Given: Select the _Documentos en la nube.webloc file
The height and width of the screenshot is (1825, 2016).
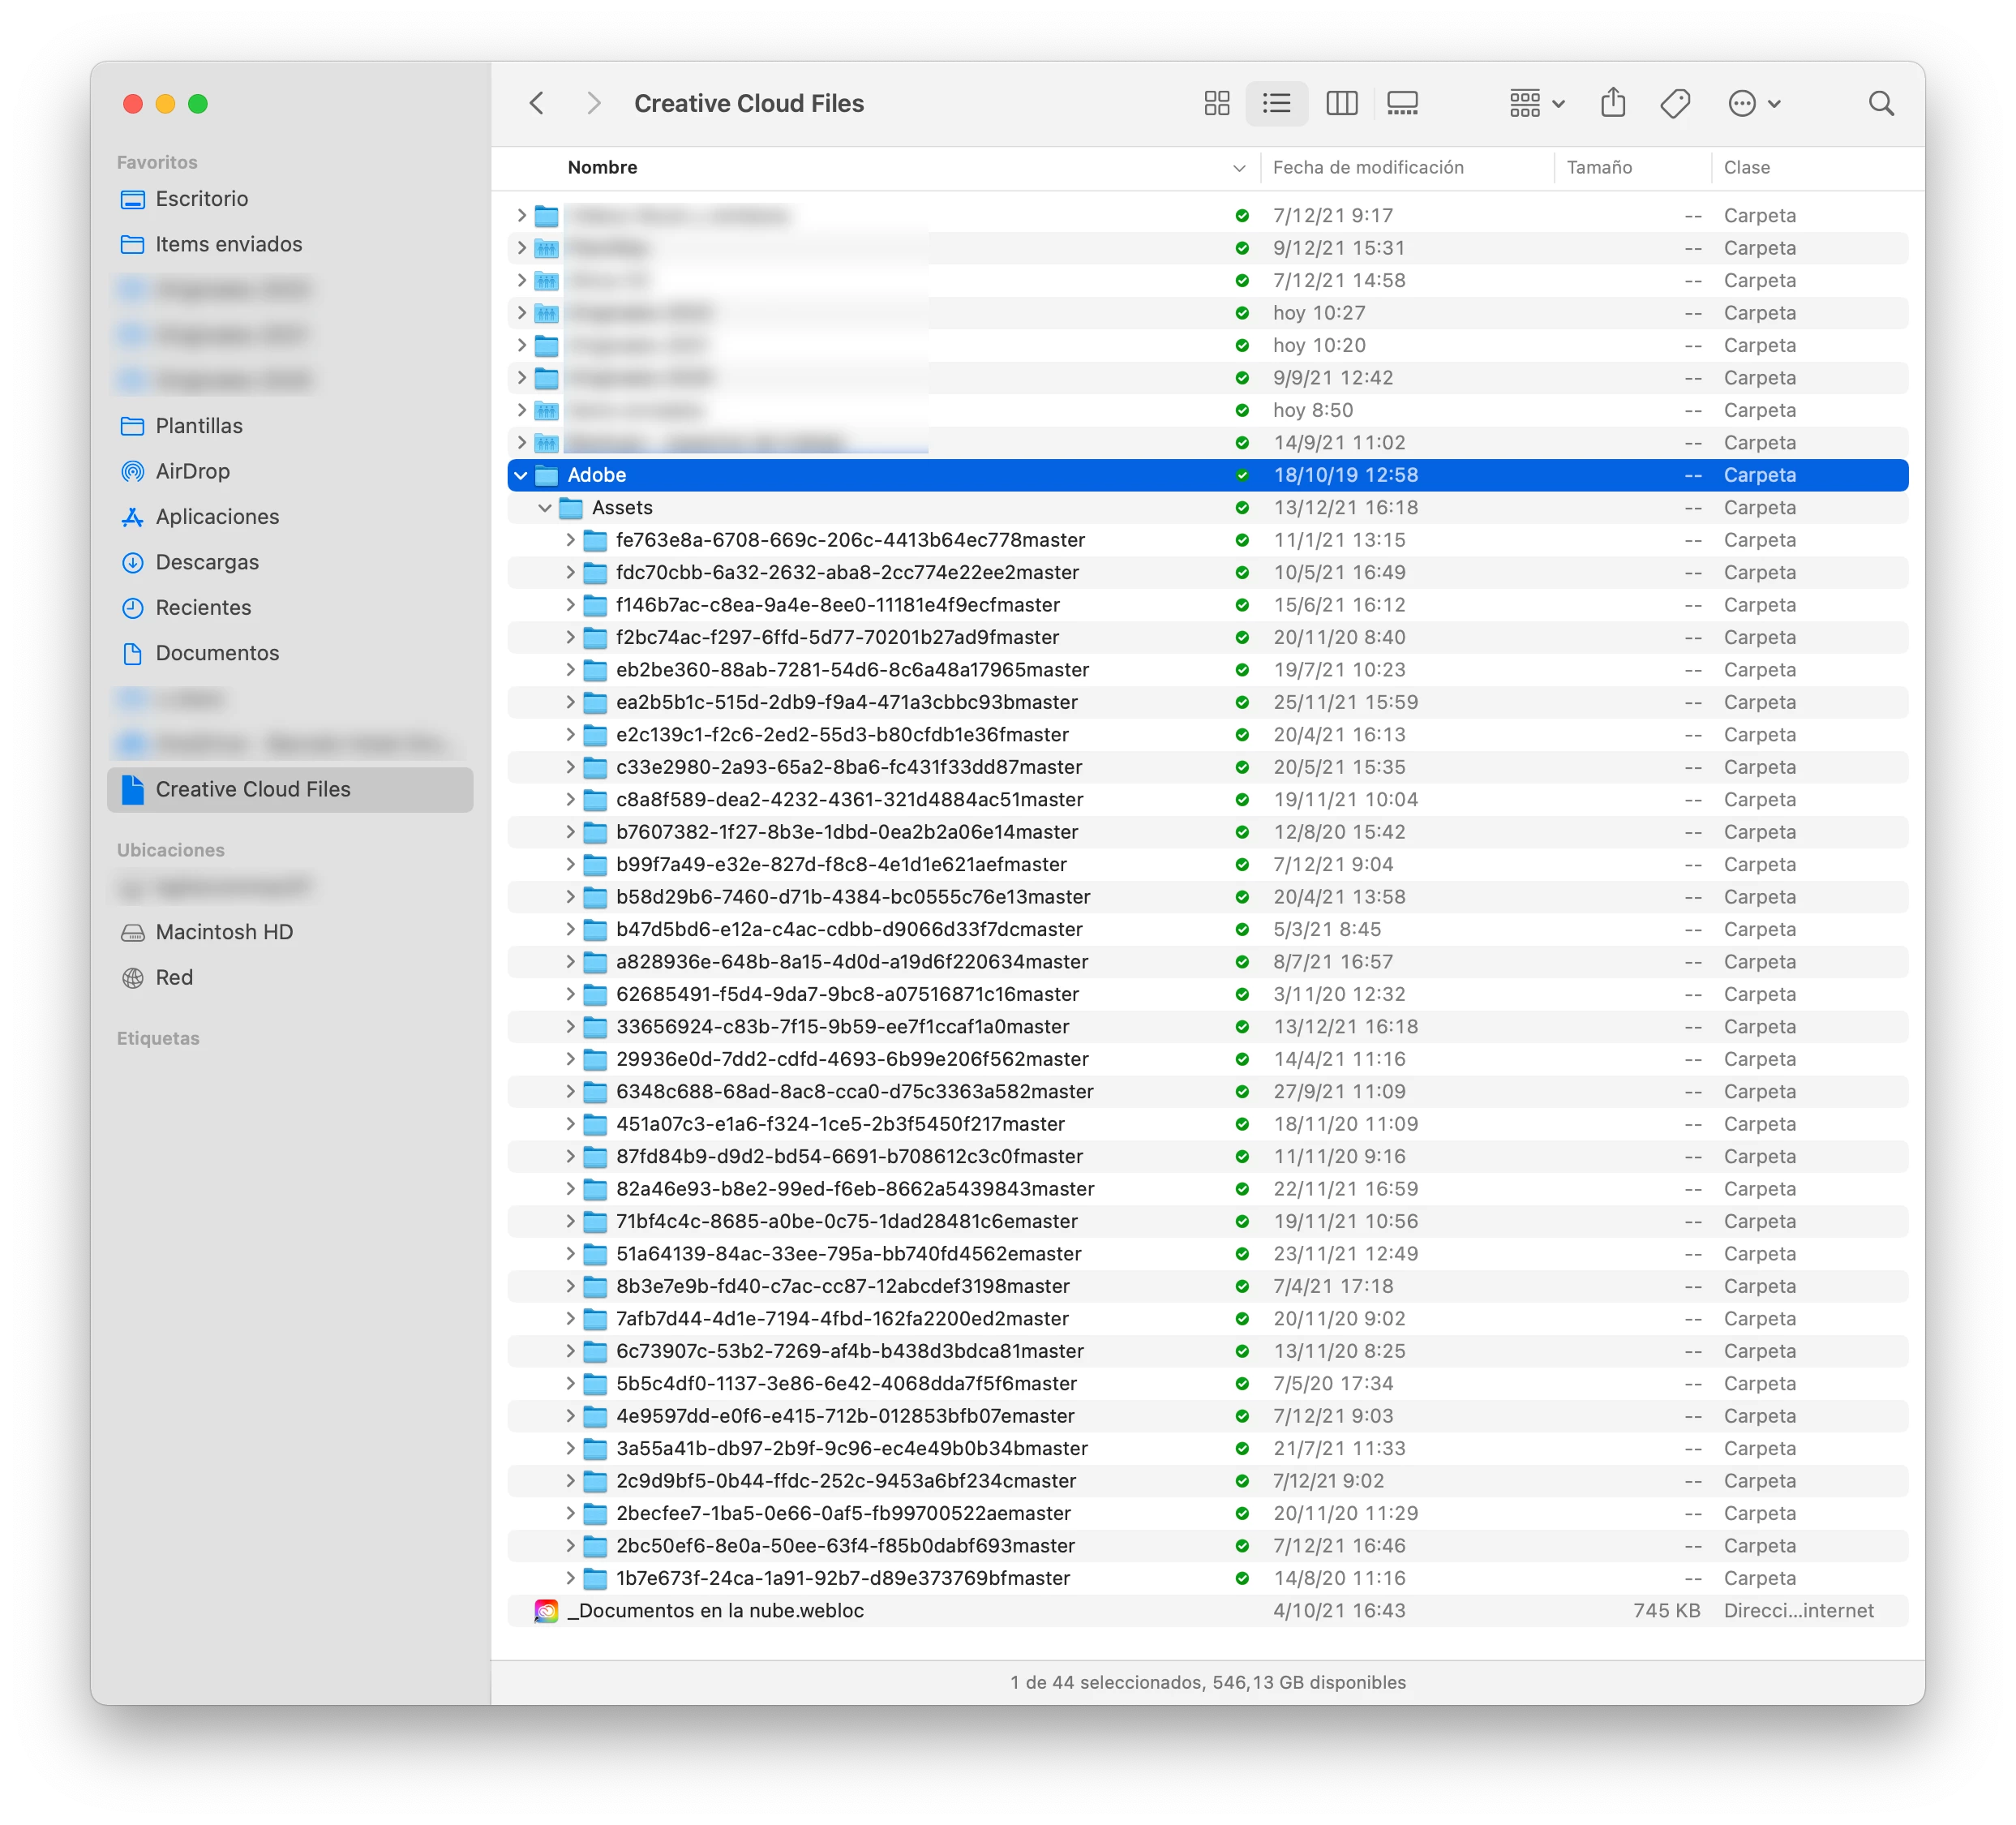Looking at the screenshot, I should [715, 1610].
